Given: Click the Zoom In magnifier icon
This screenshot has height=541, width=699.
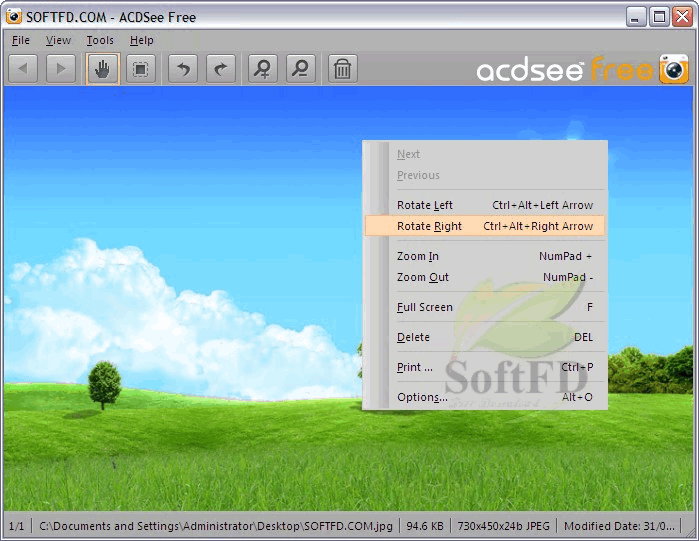Looking at the screenshot, I should coord(263,69).
